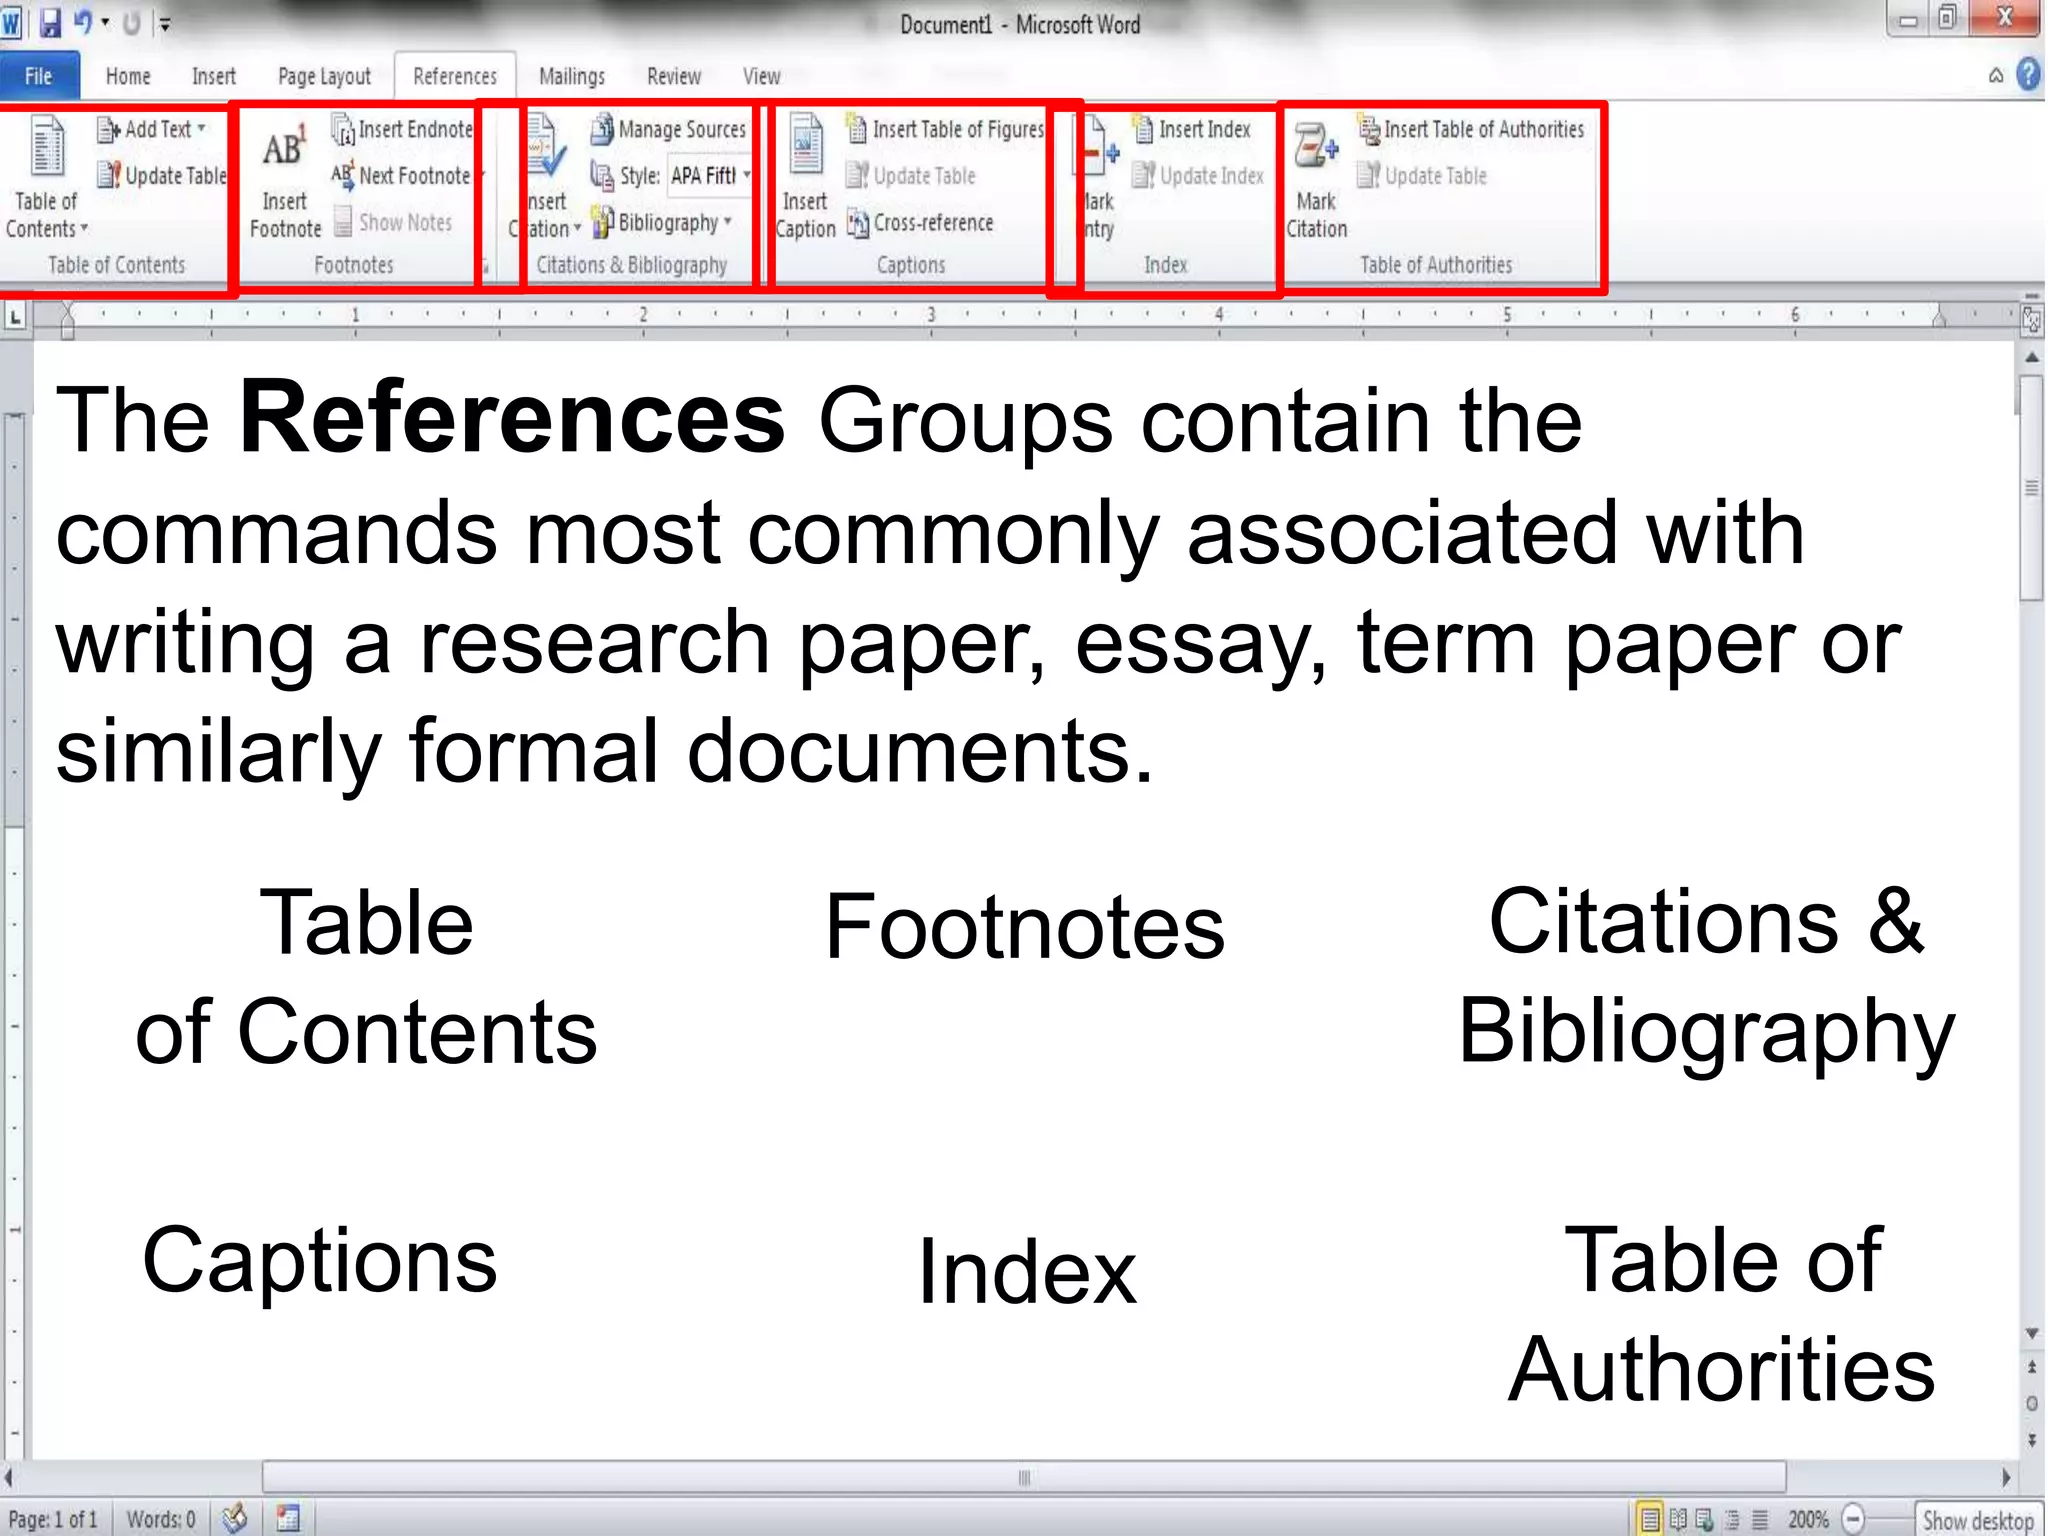Click the Save icon in Quick Access Toolbar
The width and height of the screenshot is (2048, 1536).
tap(50, 22)
